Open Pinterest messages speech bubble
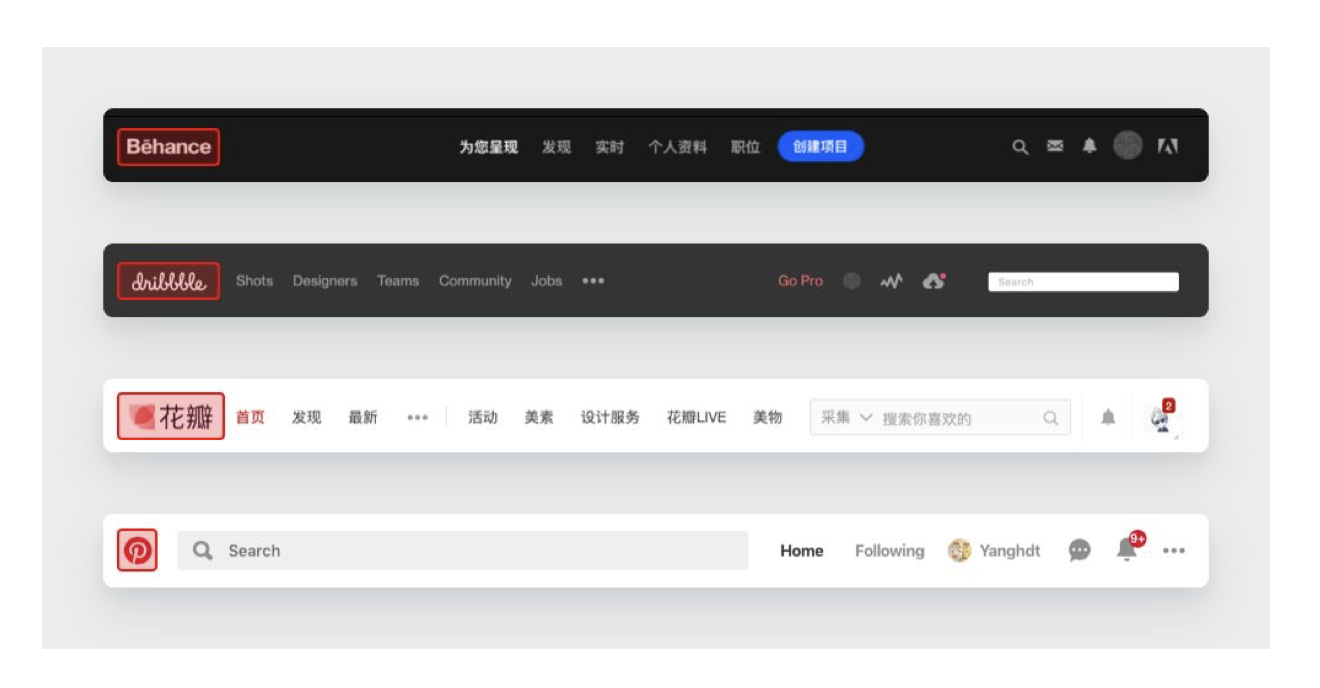This screenshot has height=688, width=1320. [1080, 550]
